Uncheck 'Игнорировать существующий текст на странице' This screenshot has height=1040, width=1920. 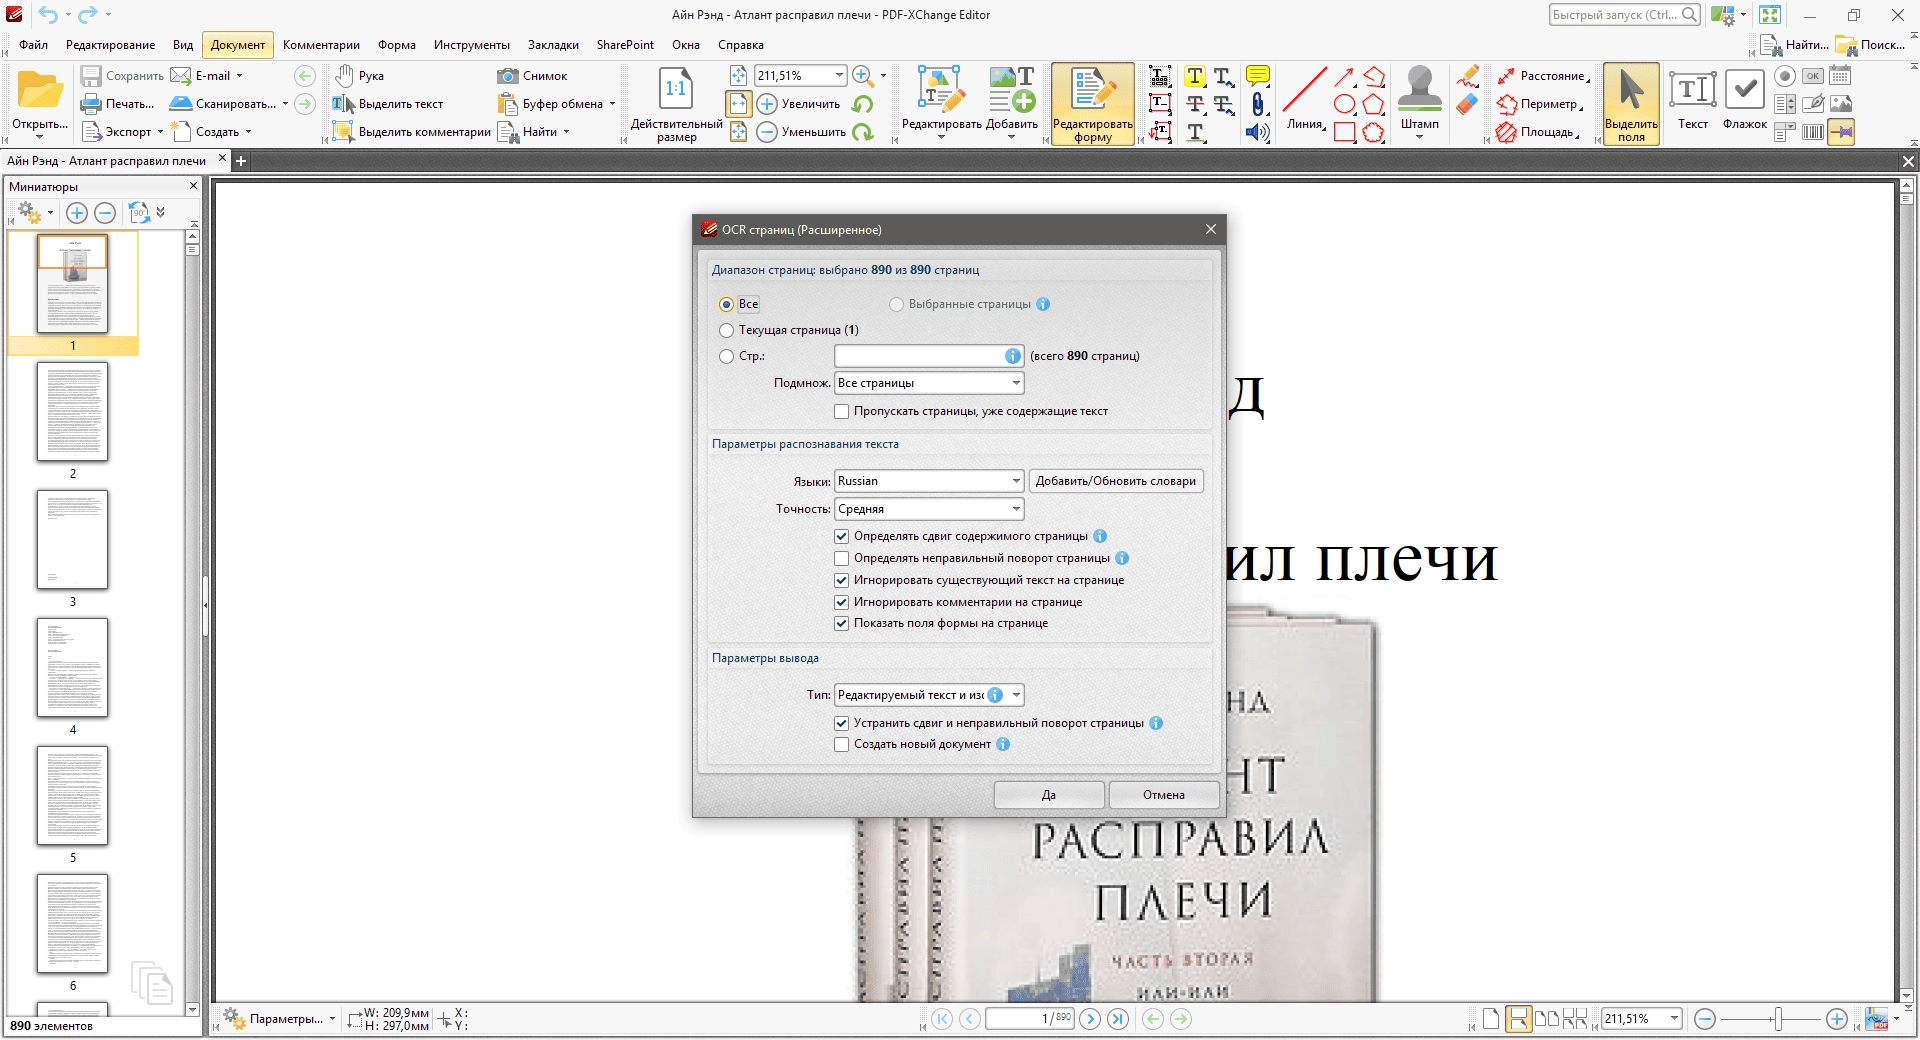point(841,580)
